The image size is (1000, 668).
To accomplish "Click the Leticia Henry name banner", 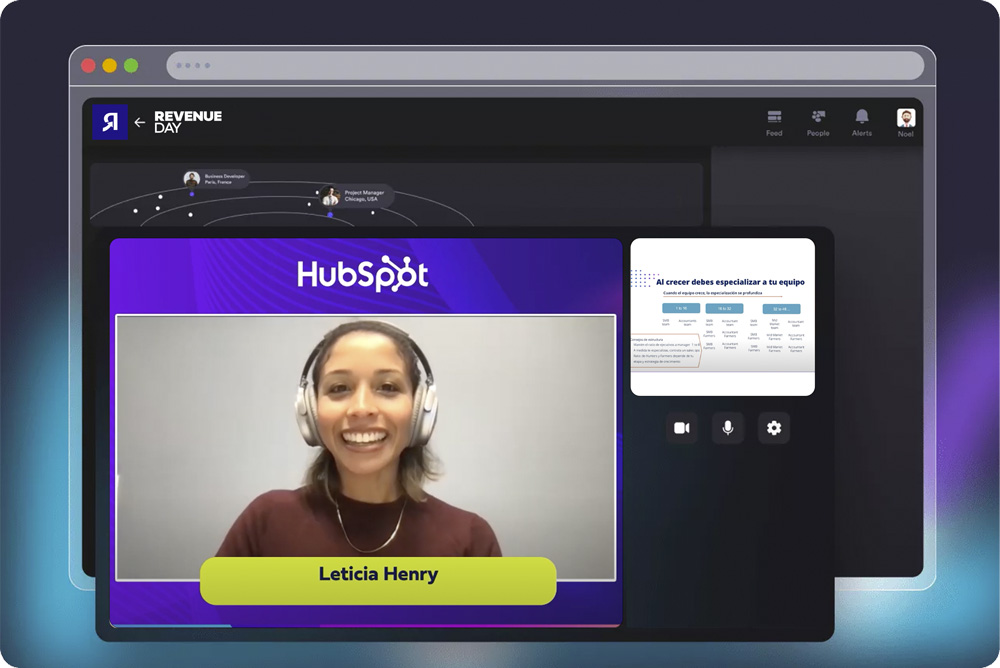I will click(x=378, y=581).
